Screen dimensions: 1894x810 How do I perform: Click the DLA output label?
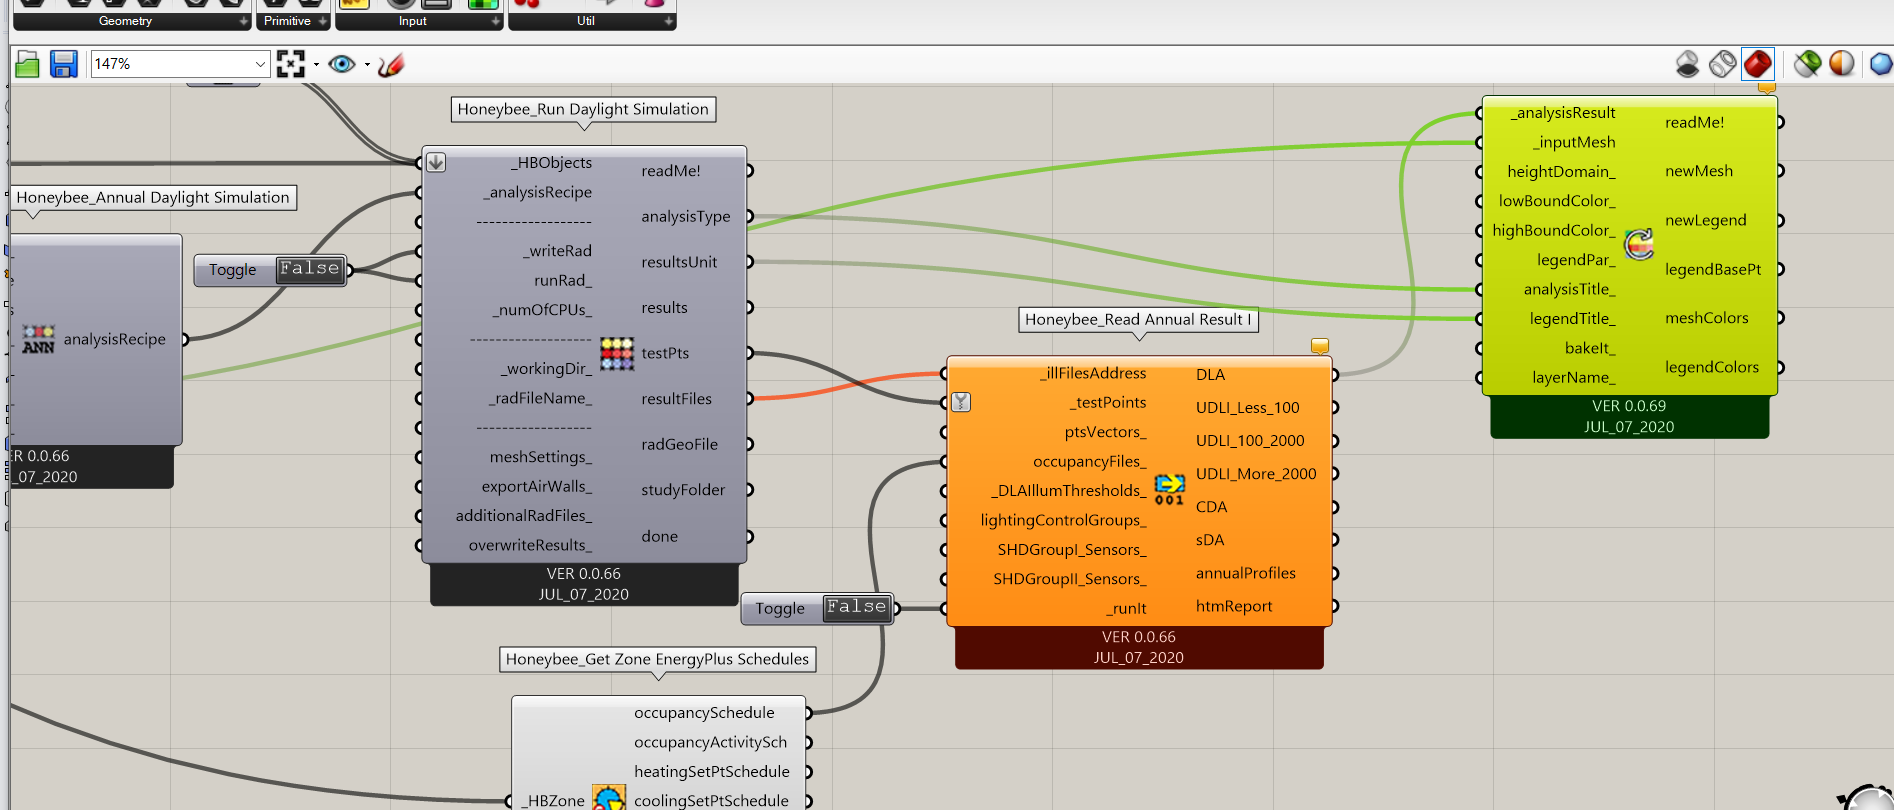tap(1210, 375)
